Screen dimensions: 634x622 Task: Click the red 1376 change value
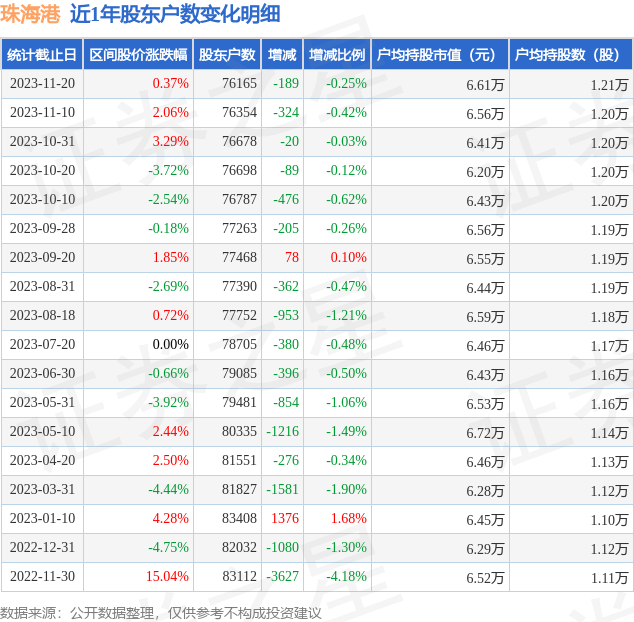click(285, 518)
